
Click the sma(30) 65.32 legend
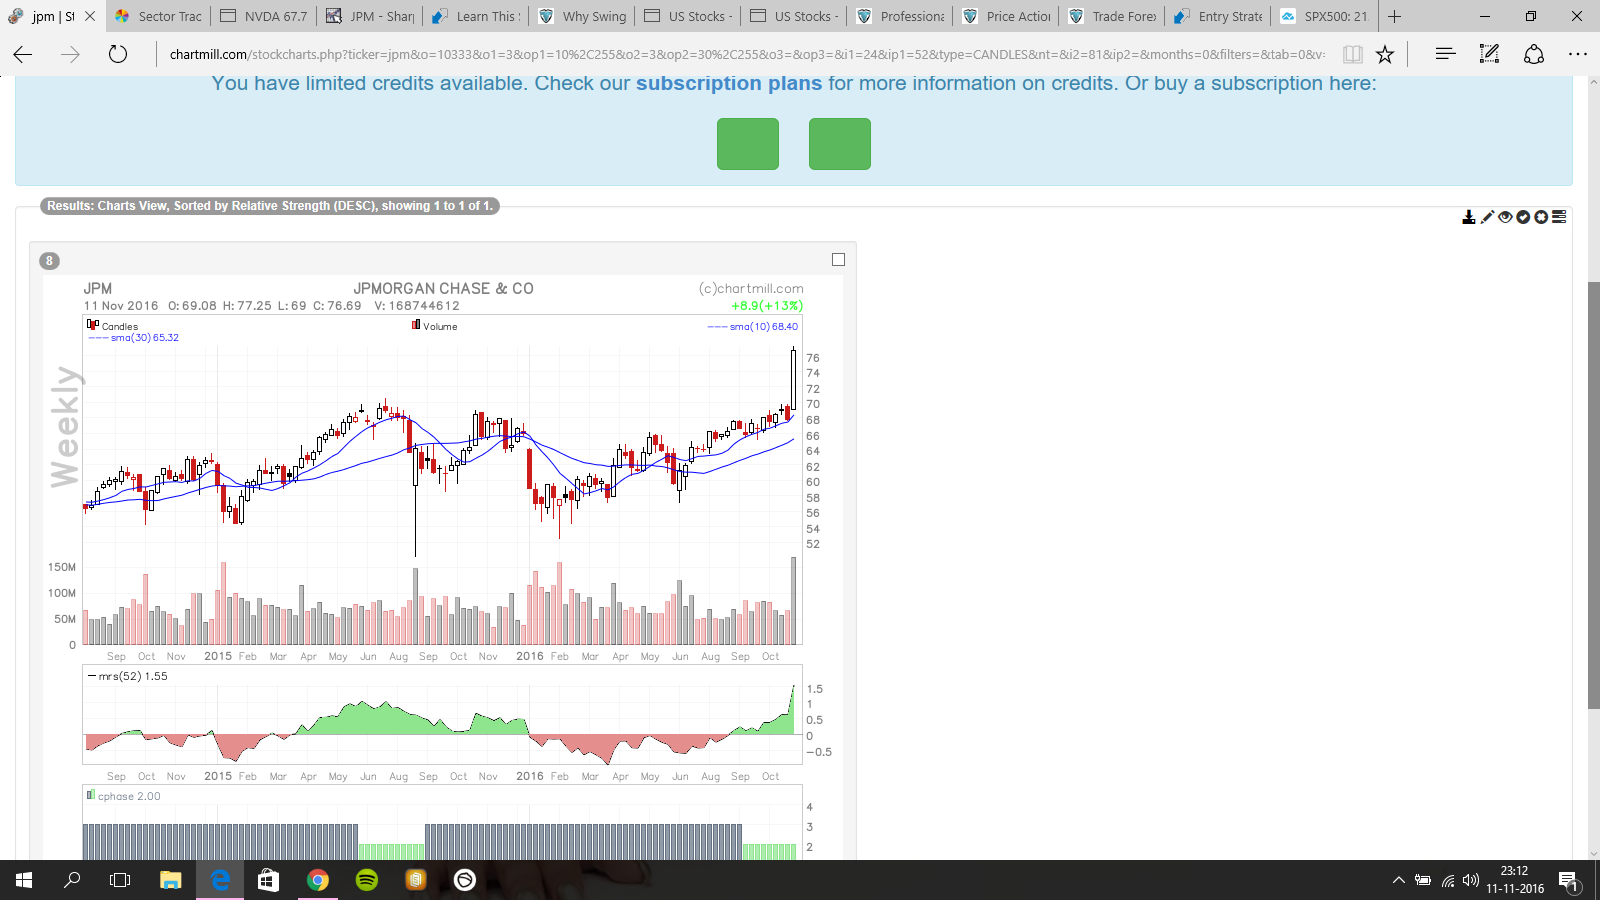pos(144,338)
